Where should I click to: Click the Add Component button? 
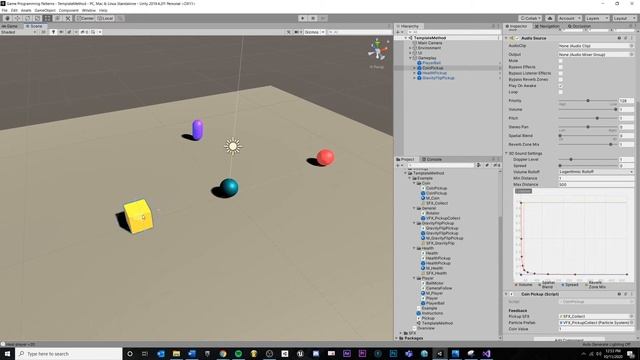[x=569, y=340]
